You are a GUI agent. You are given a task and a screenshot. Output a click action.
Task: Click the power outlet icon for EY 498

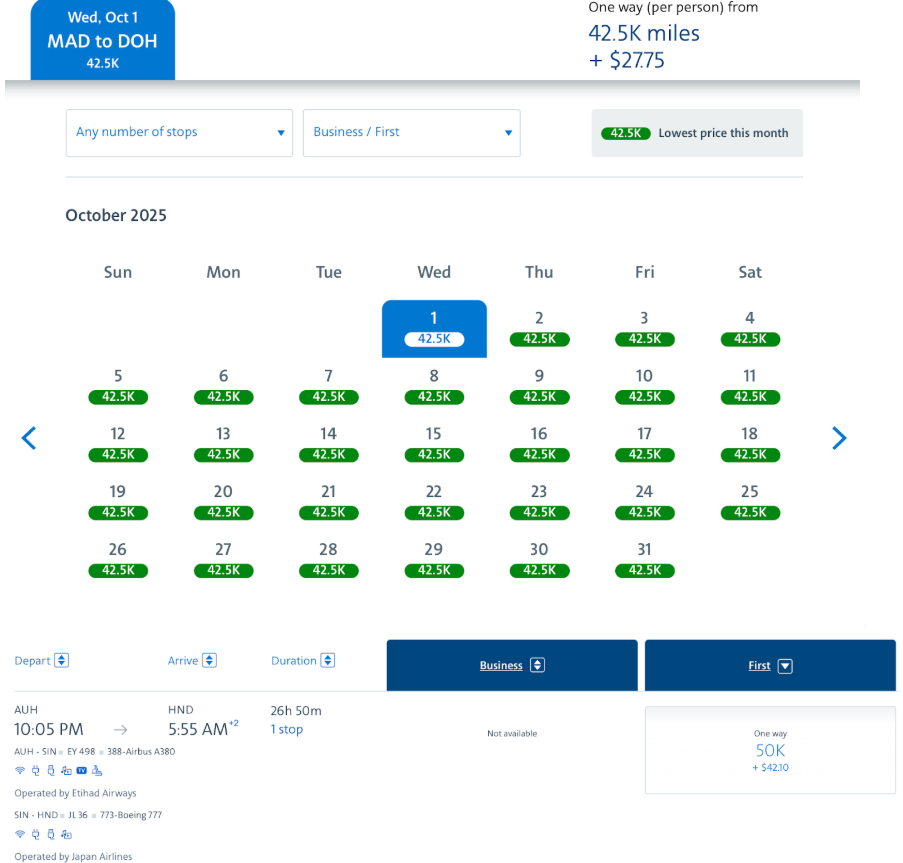pyautogui.click(x=36, y=770)
